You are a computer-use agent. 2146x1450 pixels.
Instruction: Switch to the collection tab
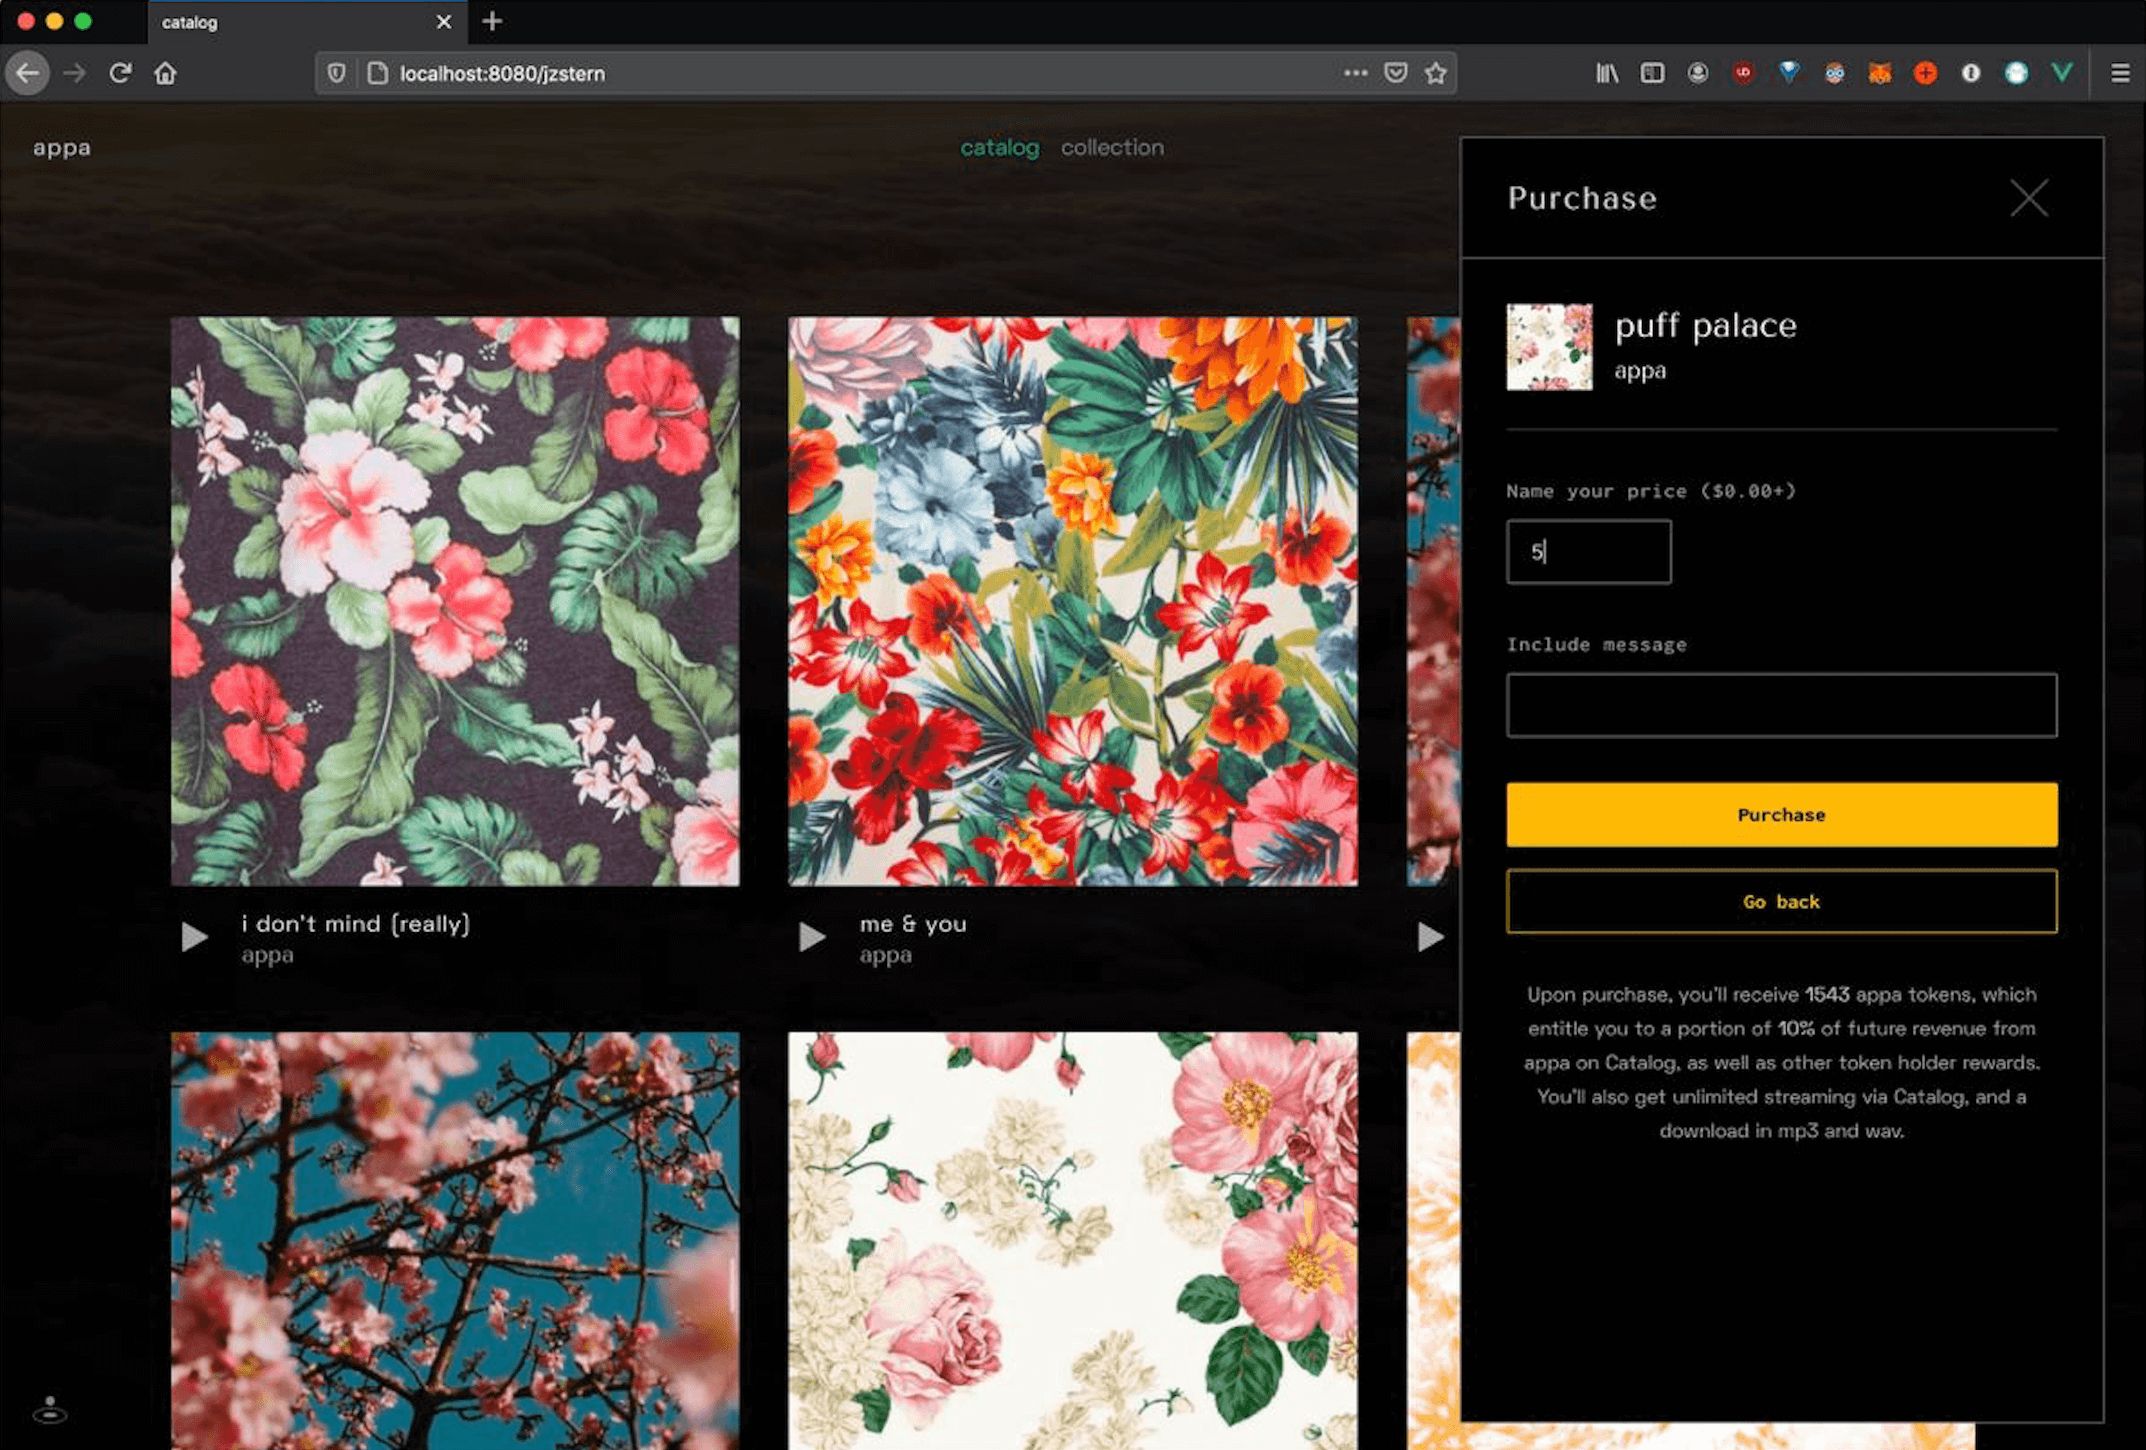[1112, 148]
